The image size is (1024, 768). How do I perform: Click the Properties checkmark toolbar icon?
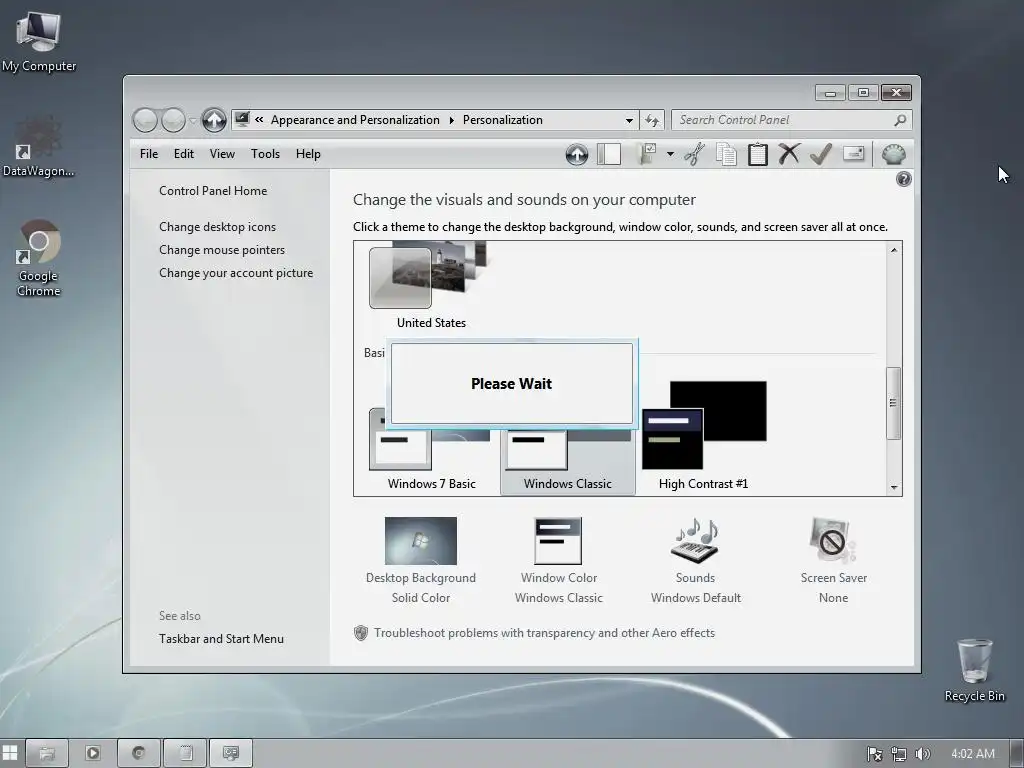(x=821, y=155)
